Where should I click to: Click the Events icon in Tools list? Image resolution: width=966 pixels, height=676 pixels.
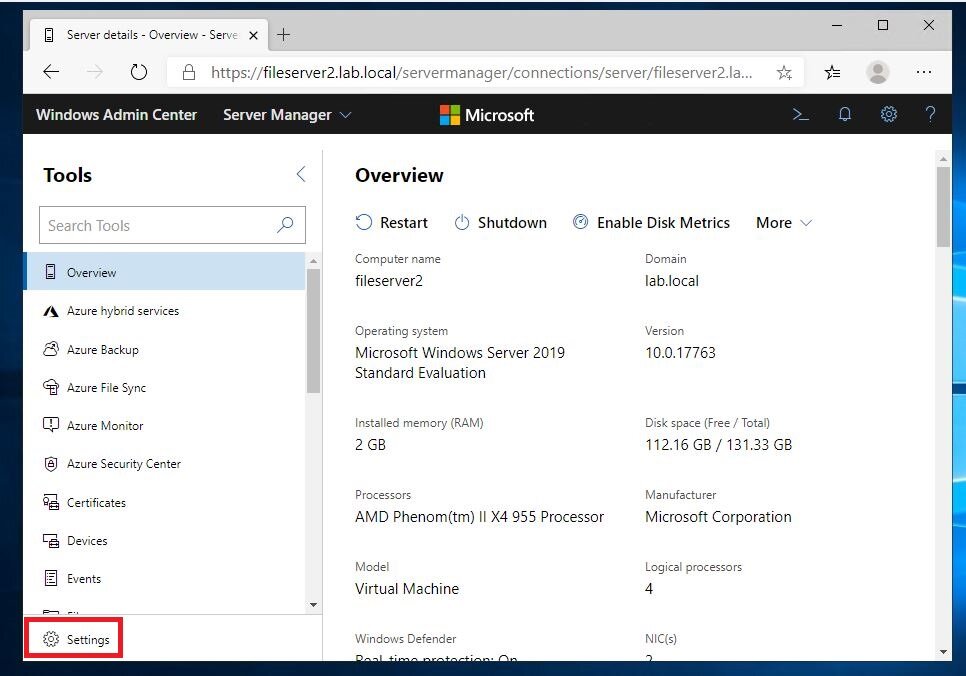[51, 579]
